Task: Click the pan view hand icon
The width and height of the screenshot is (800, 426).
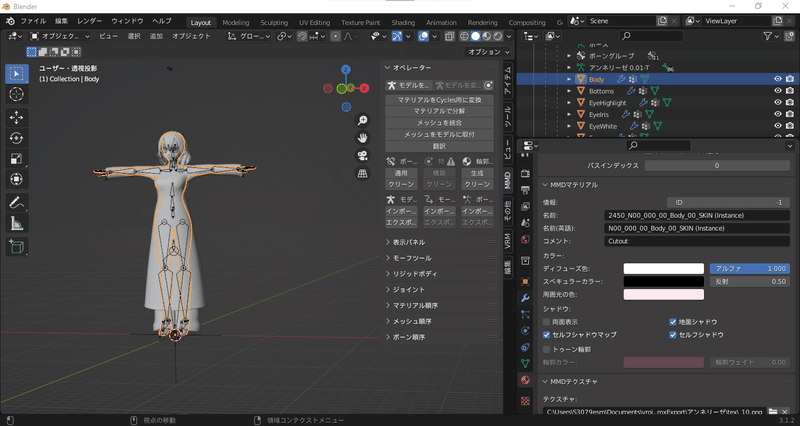Action: 362,138
